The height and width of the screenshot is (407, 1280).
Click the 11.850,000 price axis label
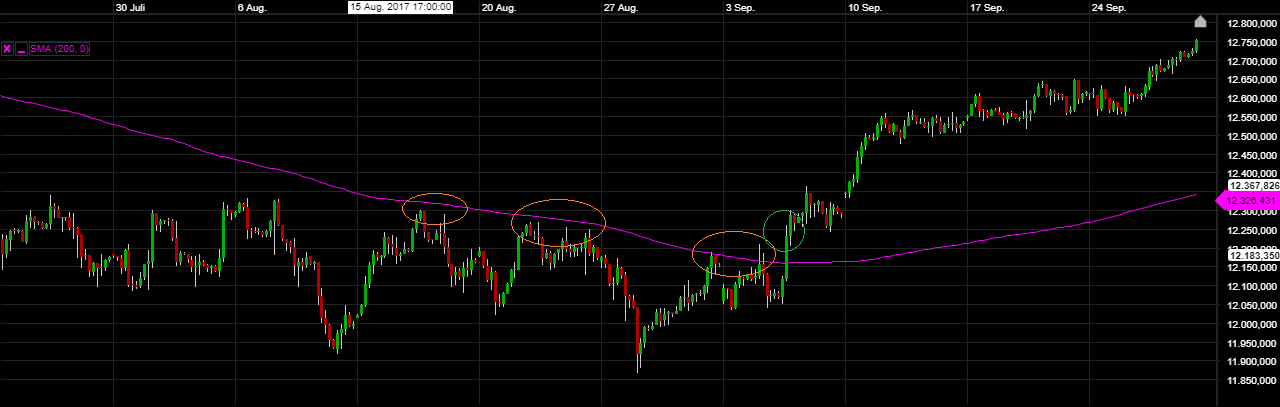1252,381
